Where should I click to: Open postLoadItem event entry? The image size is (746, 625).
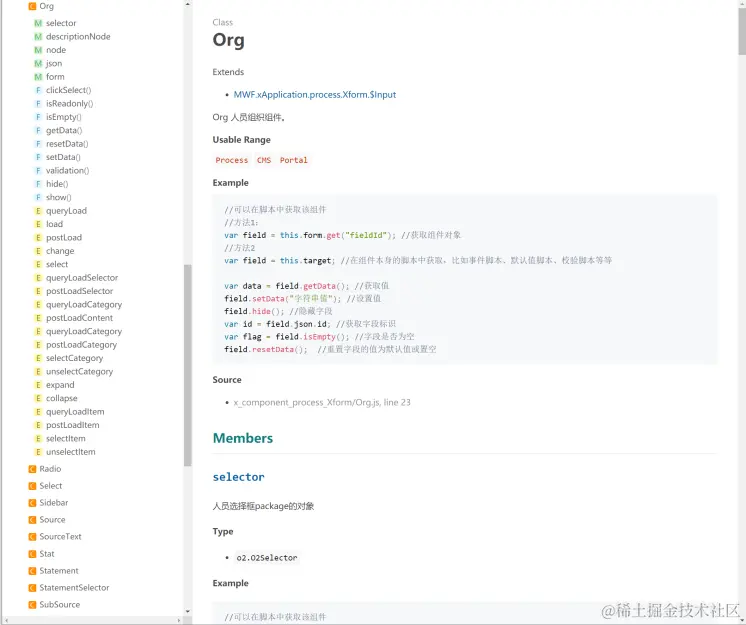[x=72, y=425]
